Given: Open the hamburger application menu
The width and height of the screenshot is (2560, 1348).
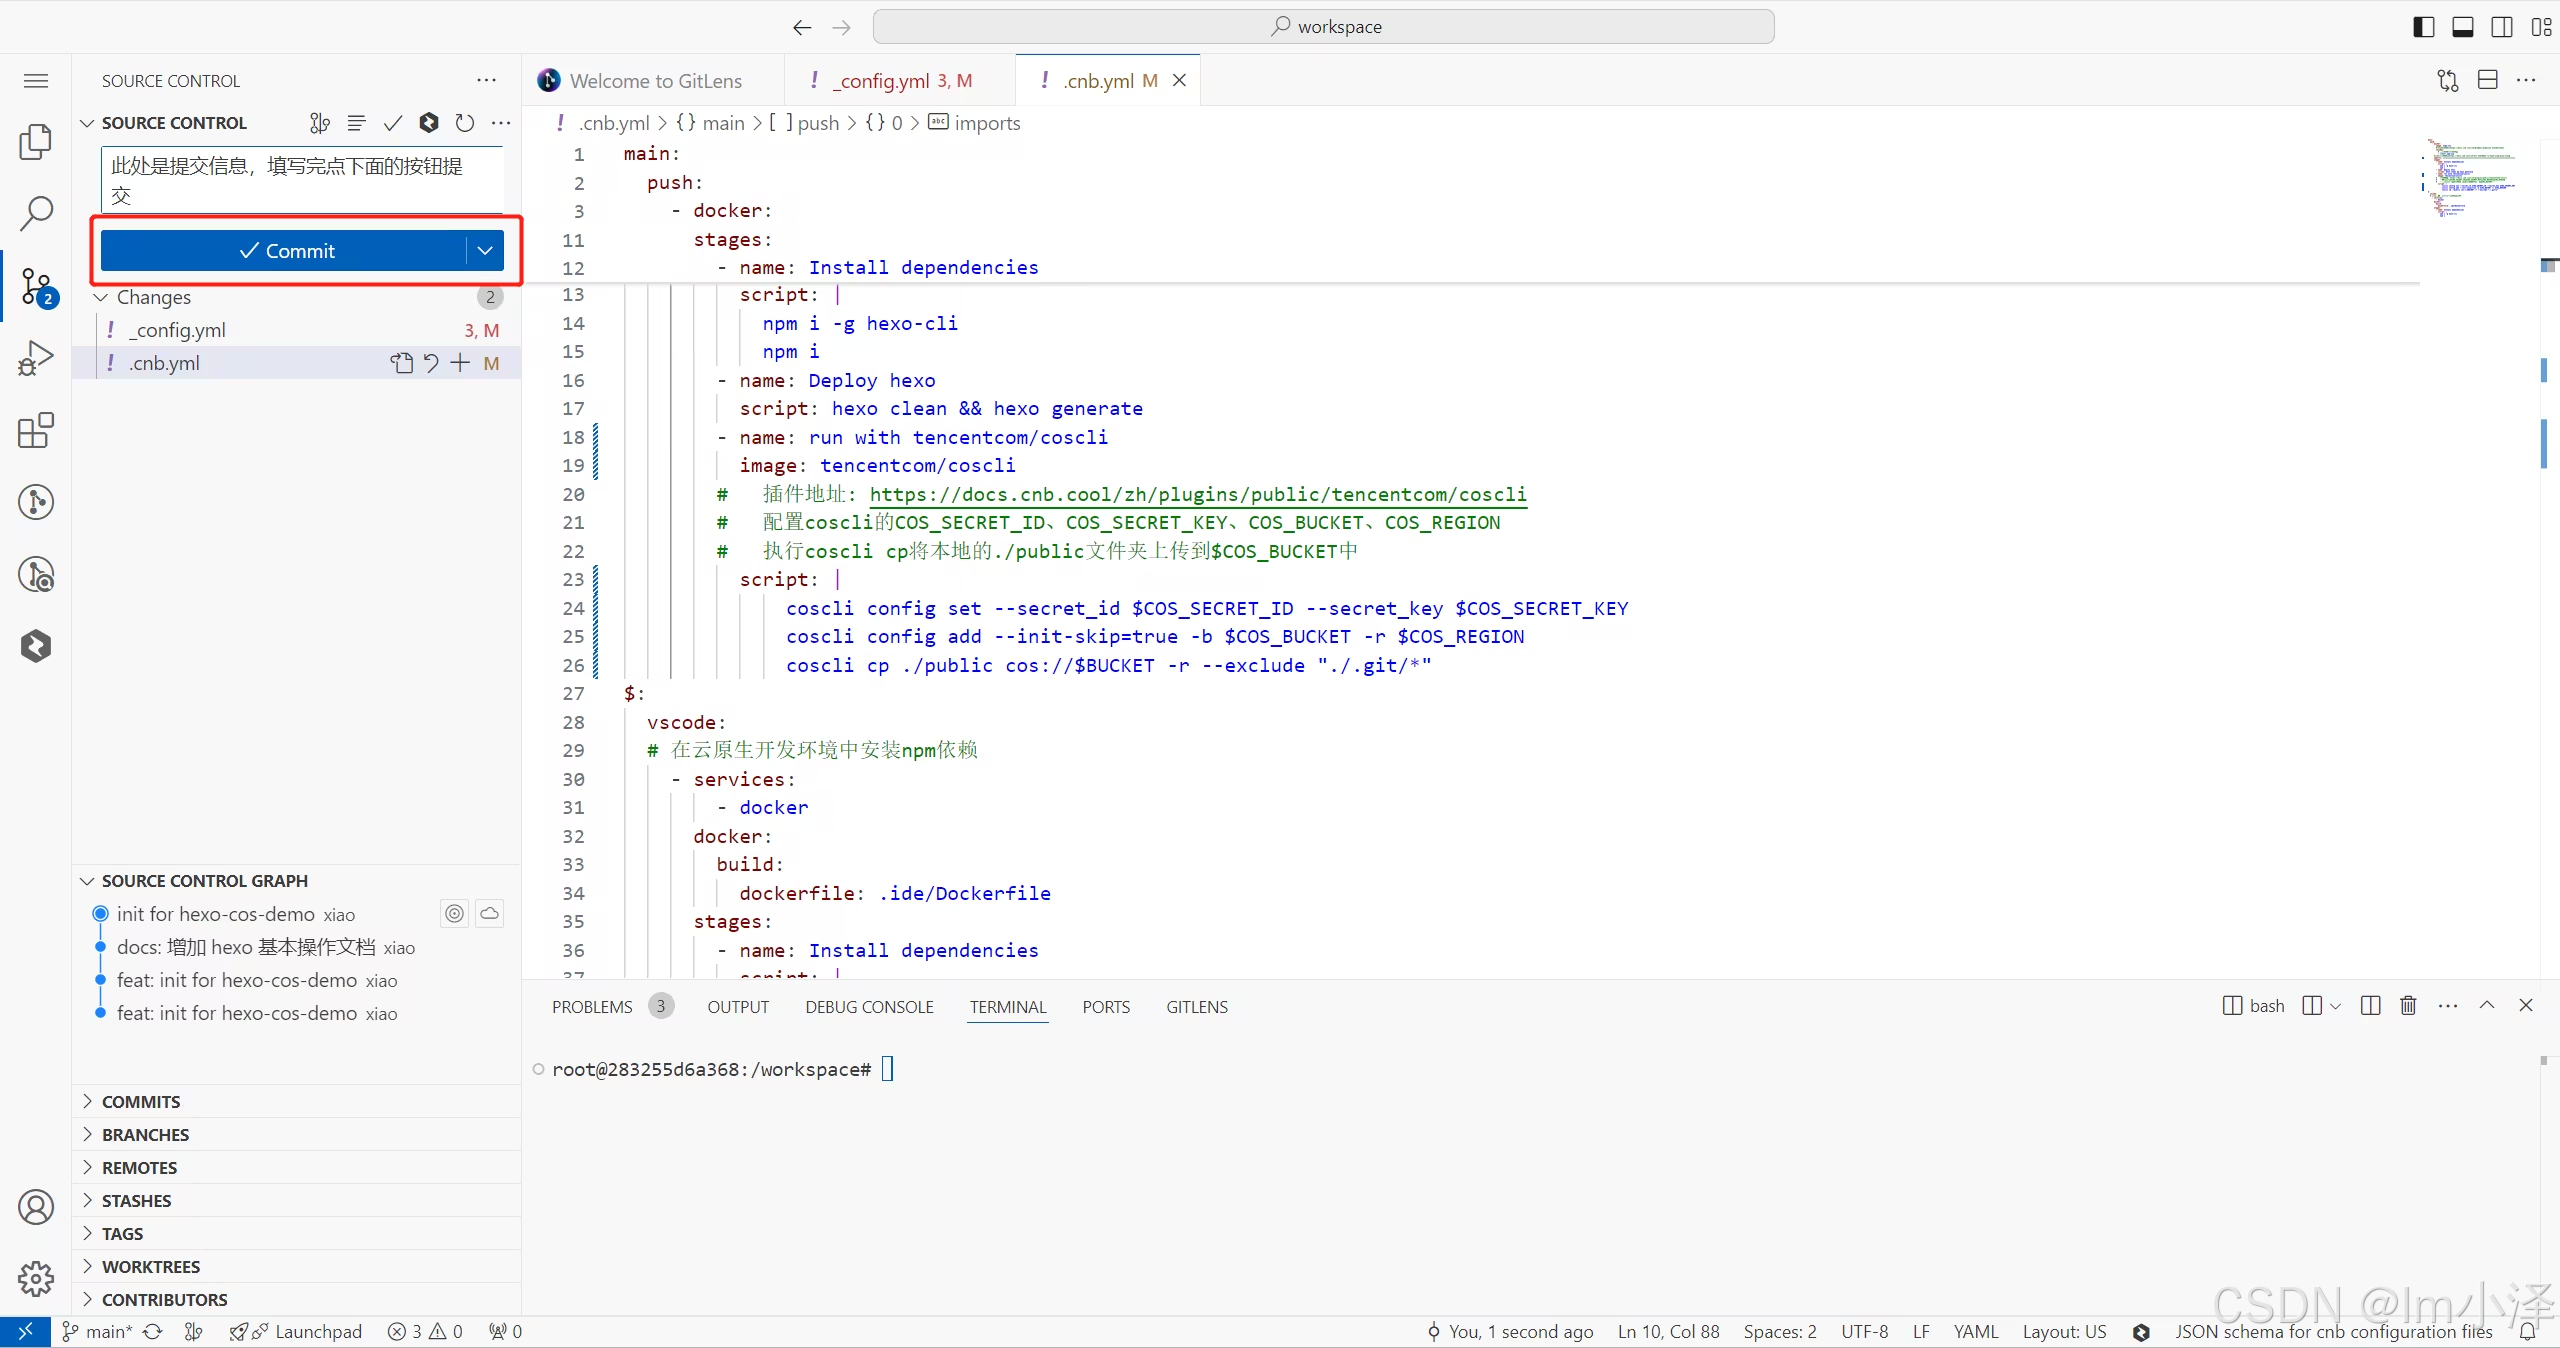Looking at the screenshot, I should pyautogui.click(x=36, y=81).
